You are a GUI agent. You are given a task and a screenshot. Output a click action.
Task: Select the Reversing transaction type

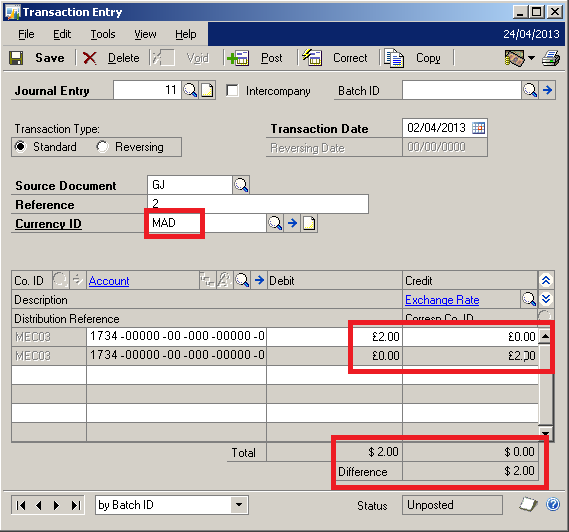102,147
